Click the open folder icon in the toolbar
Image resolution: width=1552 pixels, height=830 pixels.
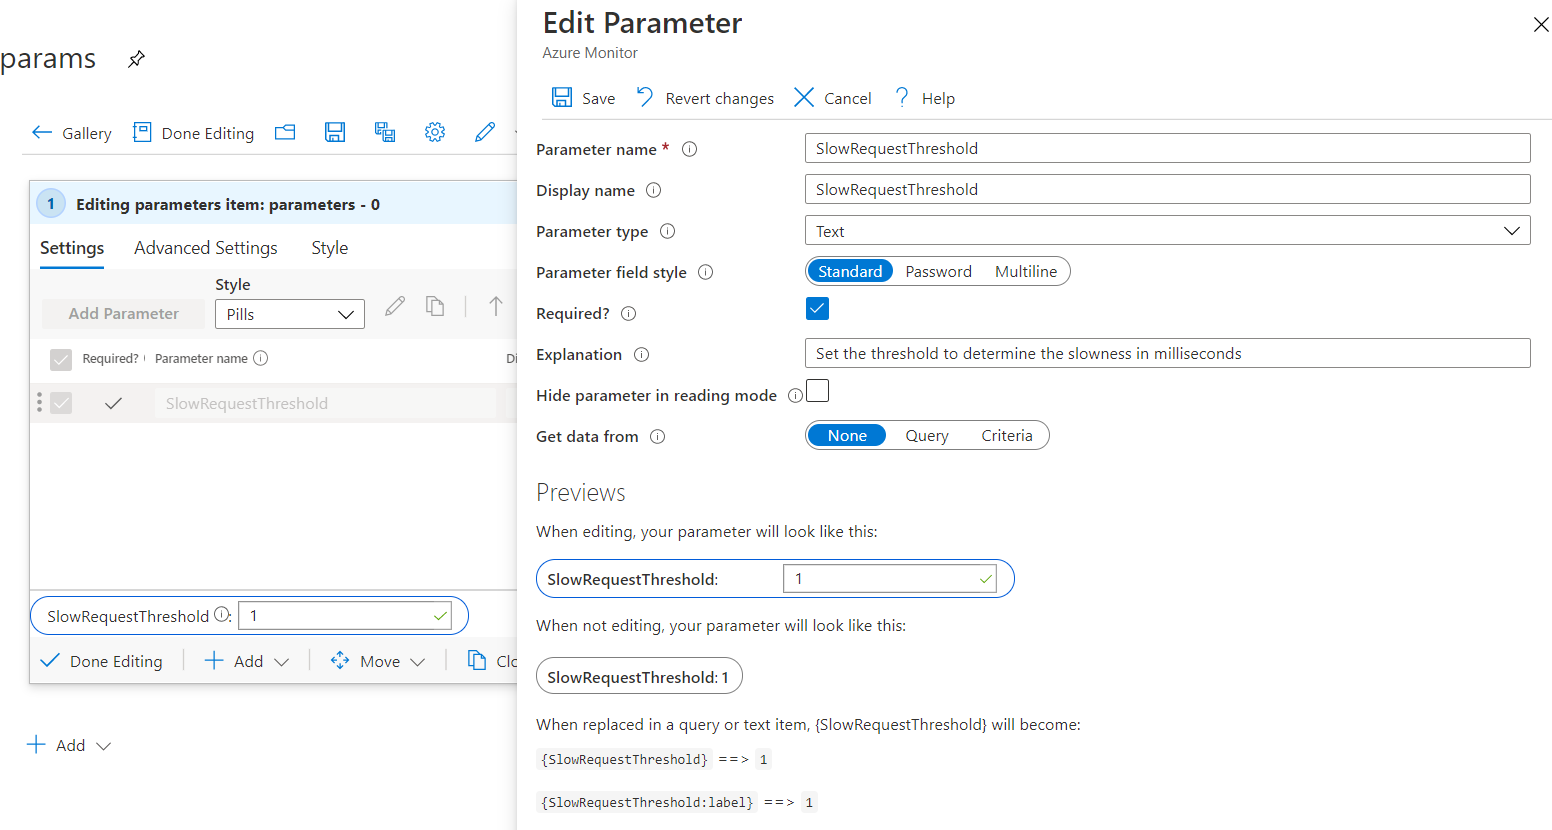285,132
